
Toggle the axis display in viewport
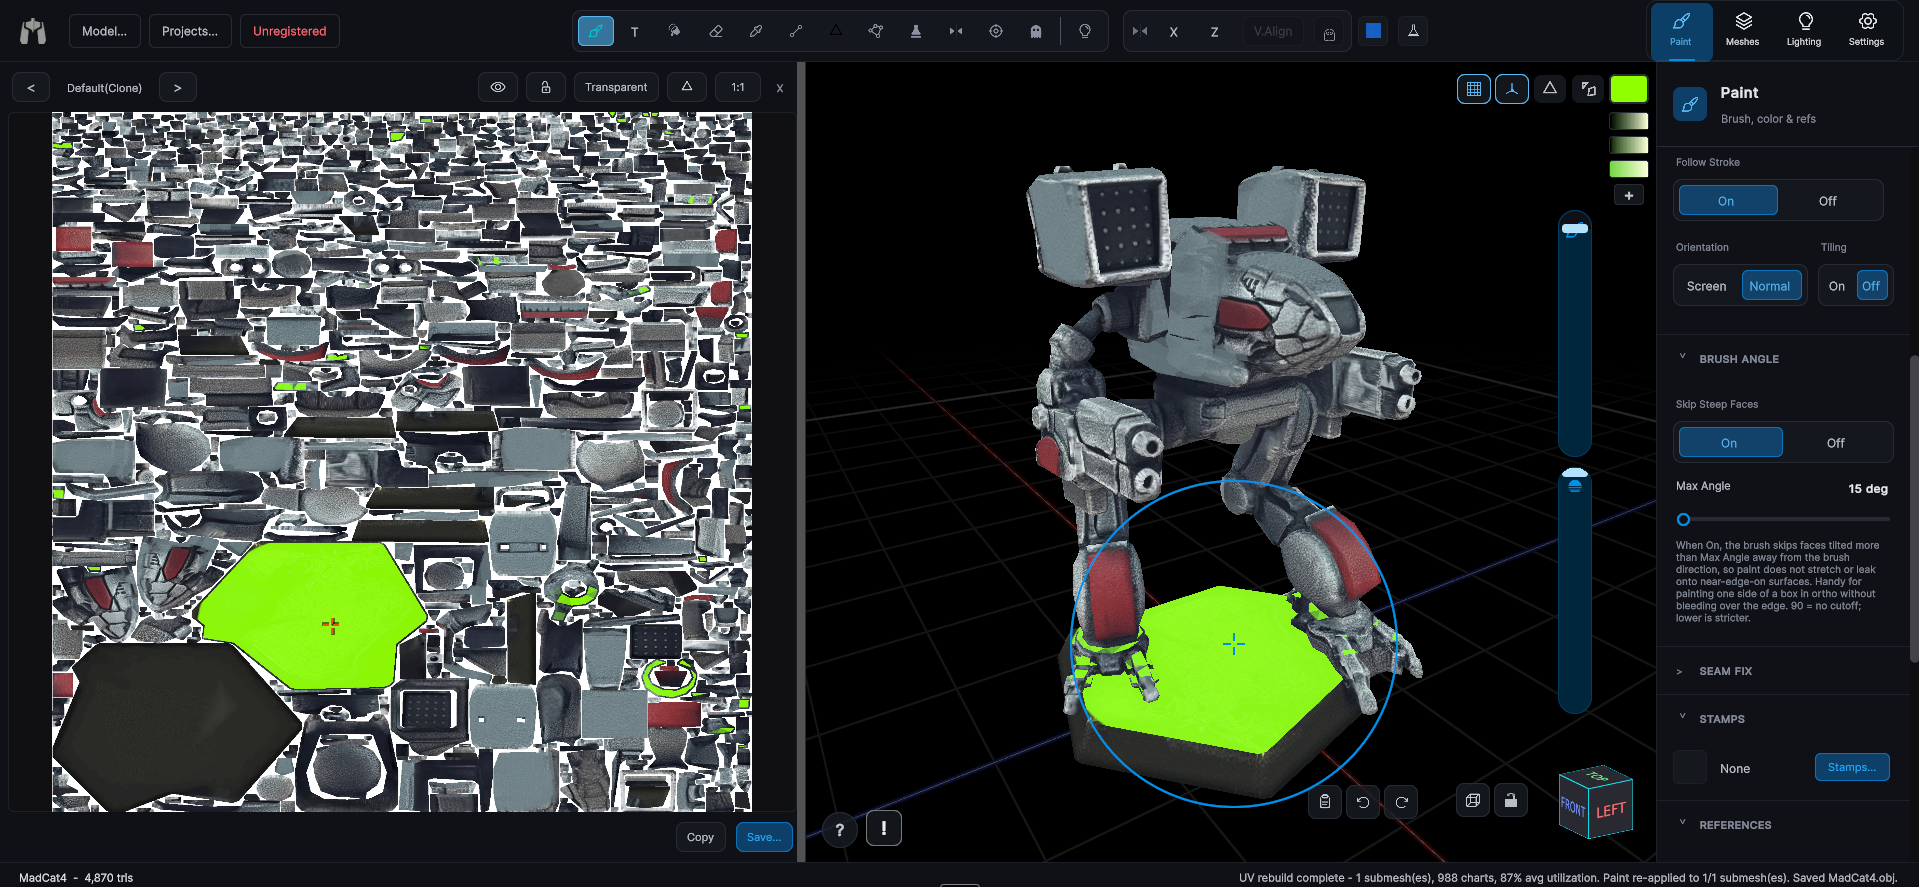(x=1512, y=89)
